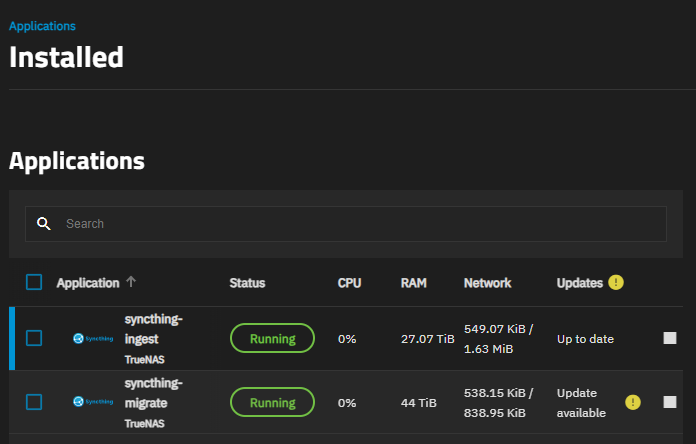Sort the table by CPU column
Image resolution: width=696 pixels, height=444 pixels.
coord(349,283)
